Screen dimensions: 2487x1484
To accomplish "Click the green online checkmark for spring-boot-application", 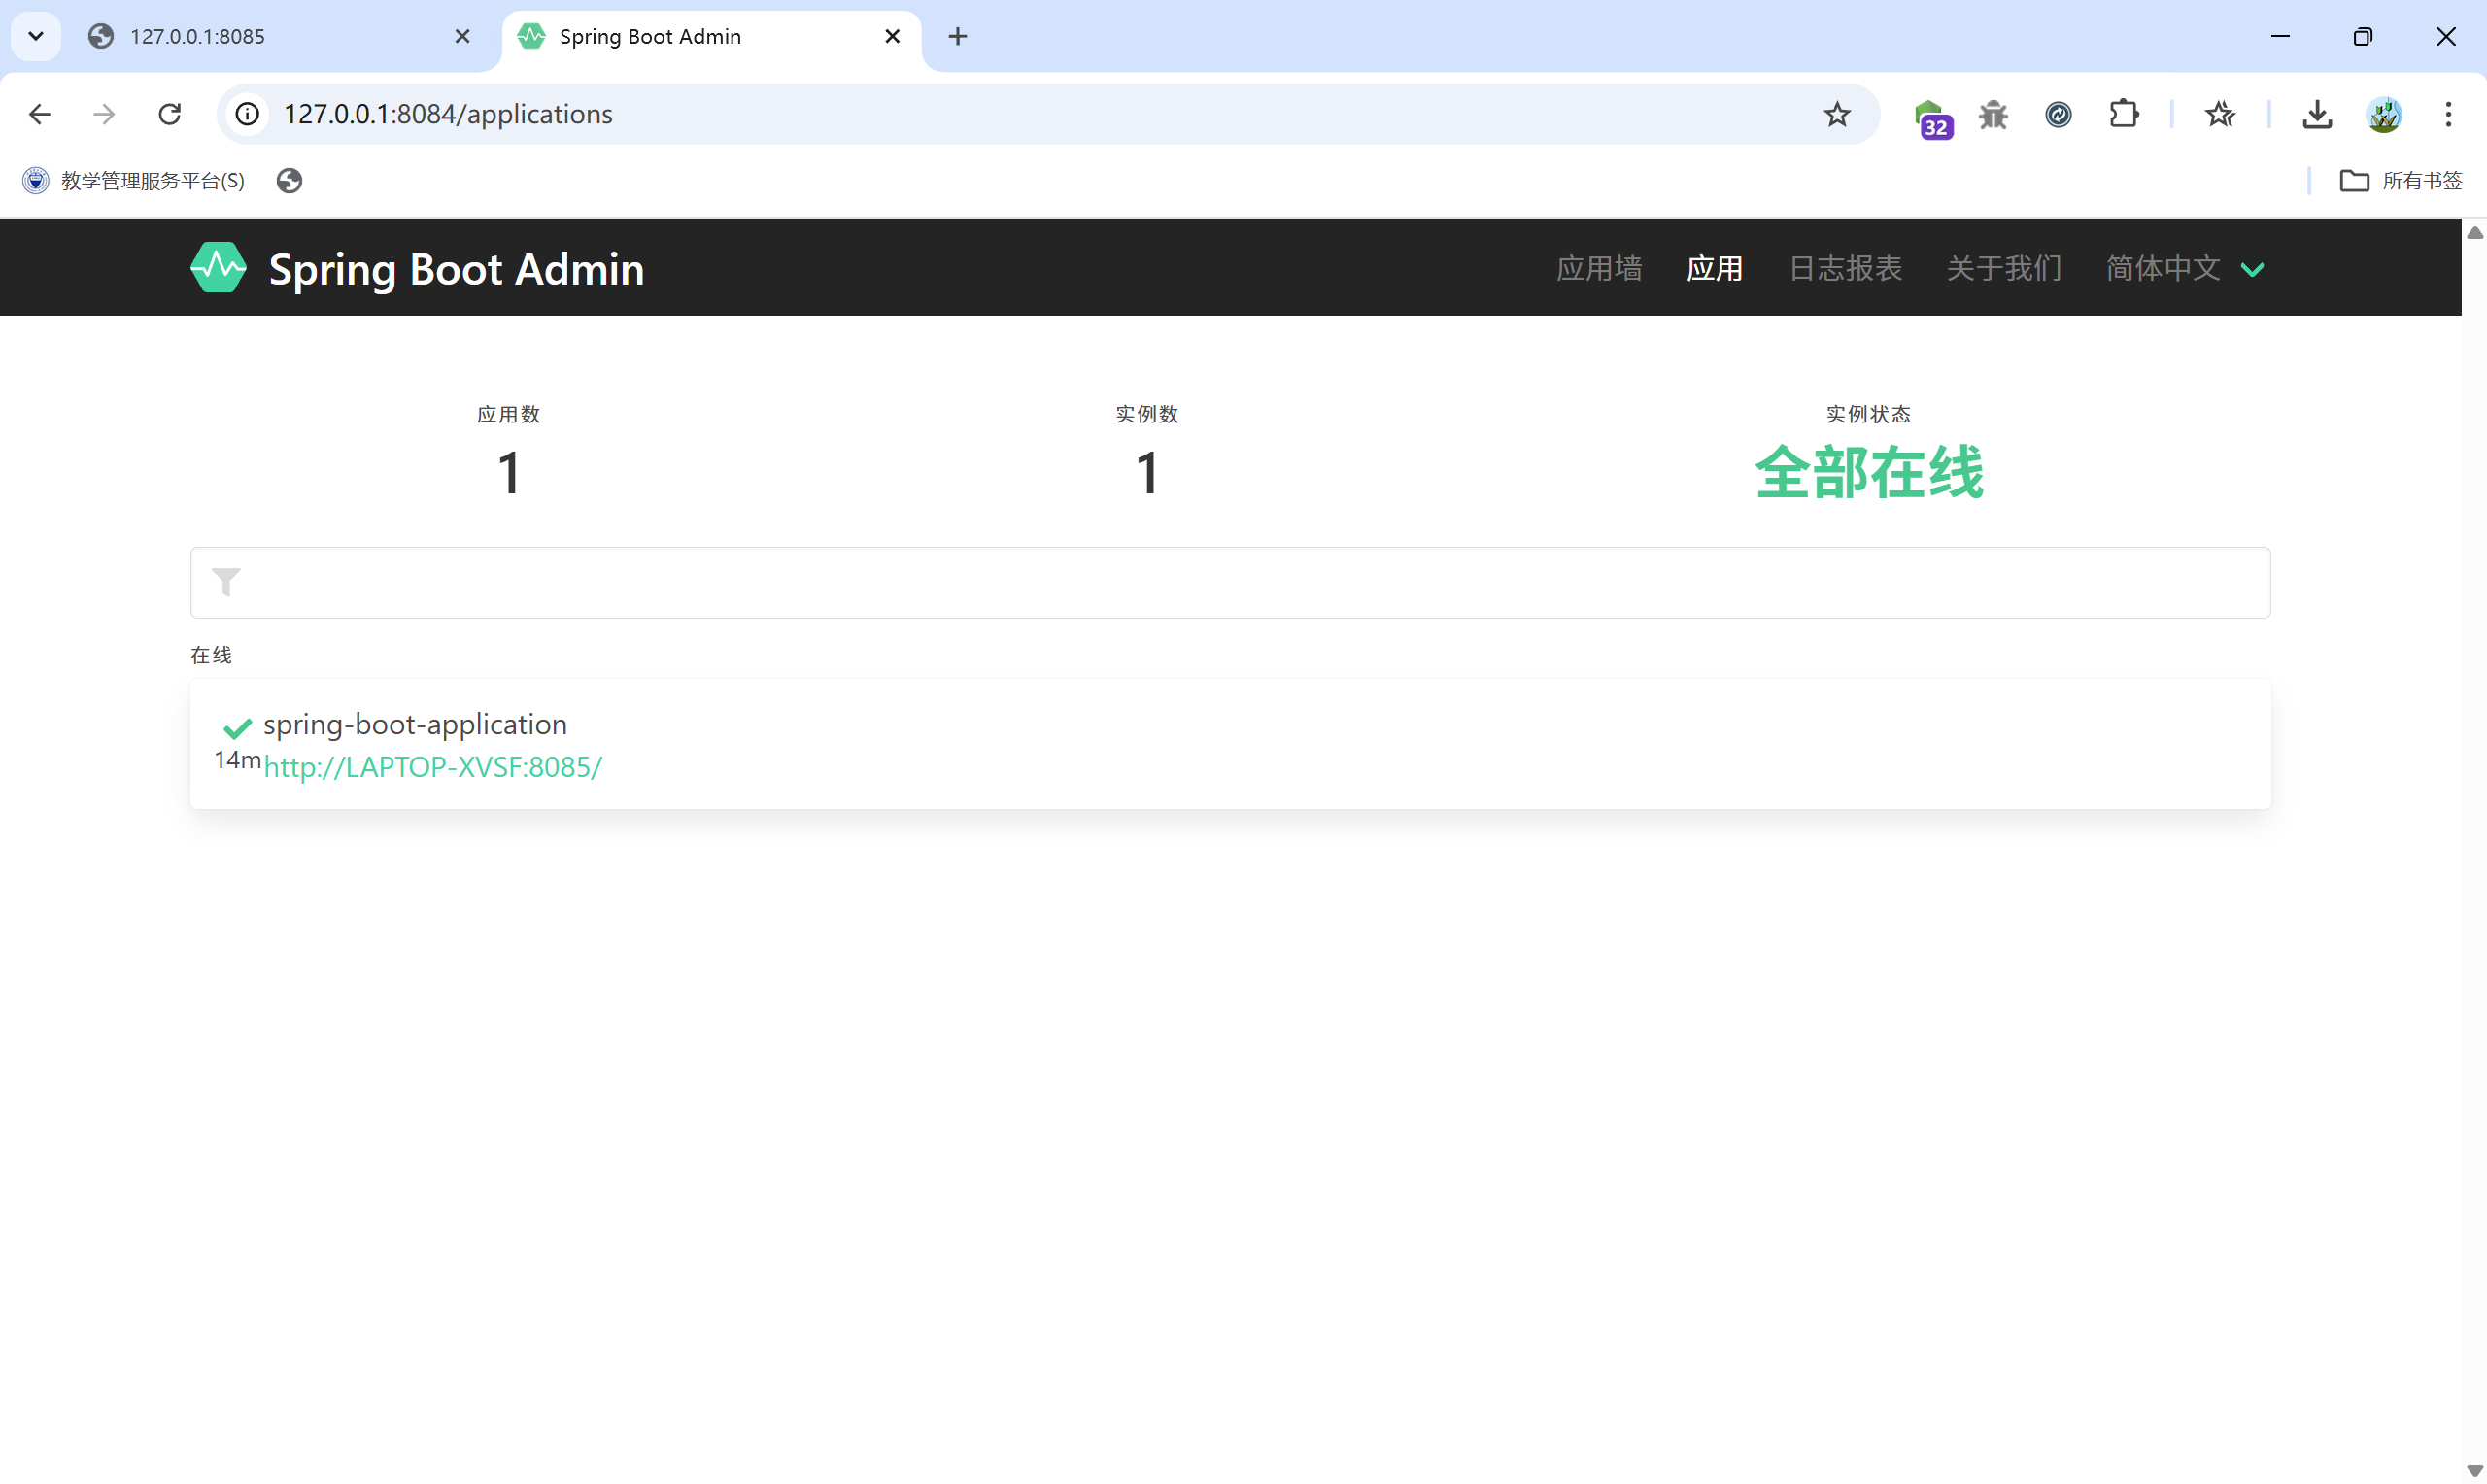I will tap(237, 727).
